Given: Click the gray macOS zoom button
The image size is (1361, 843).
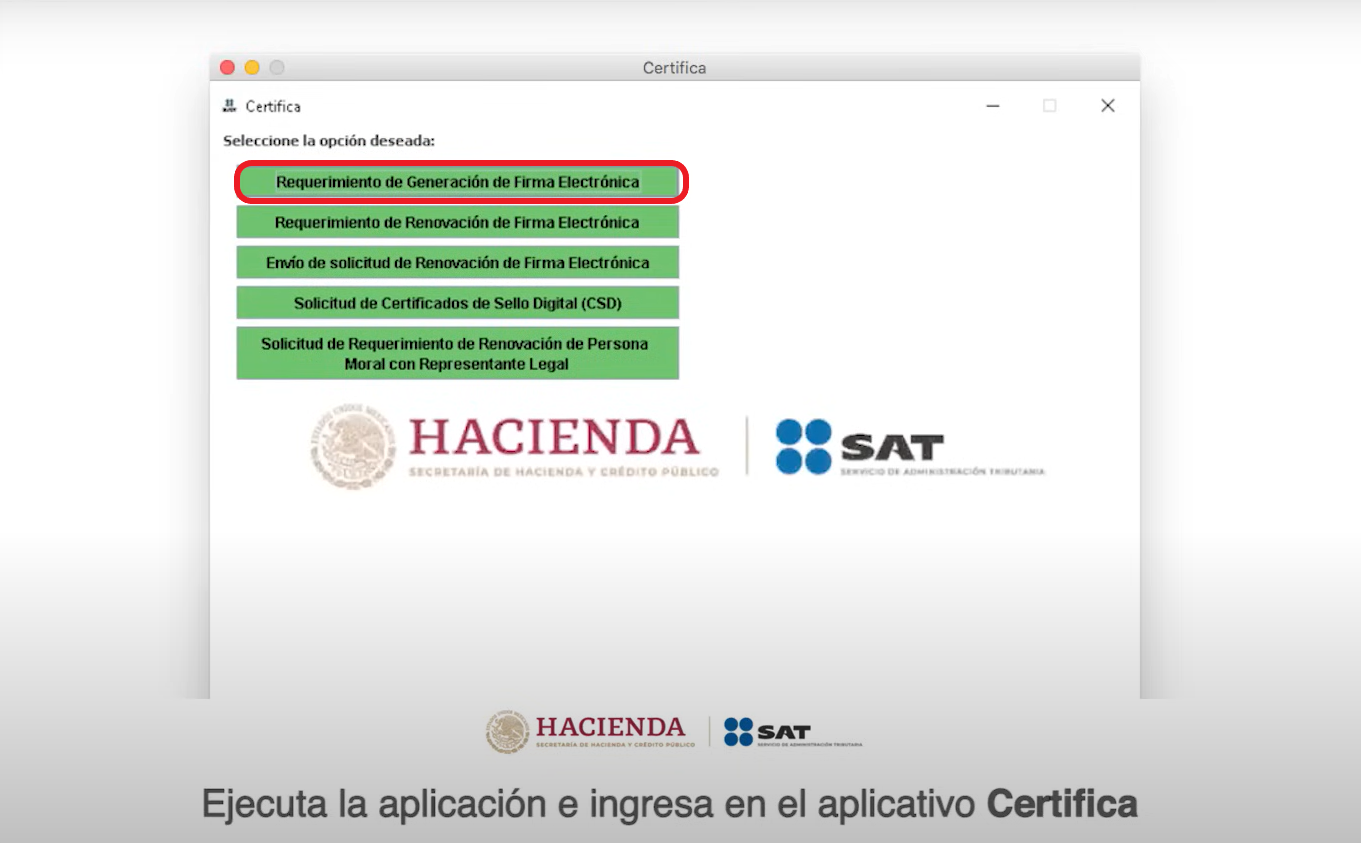Looking at the screenshot, I should pos(277,67).
